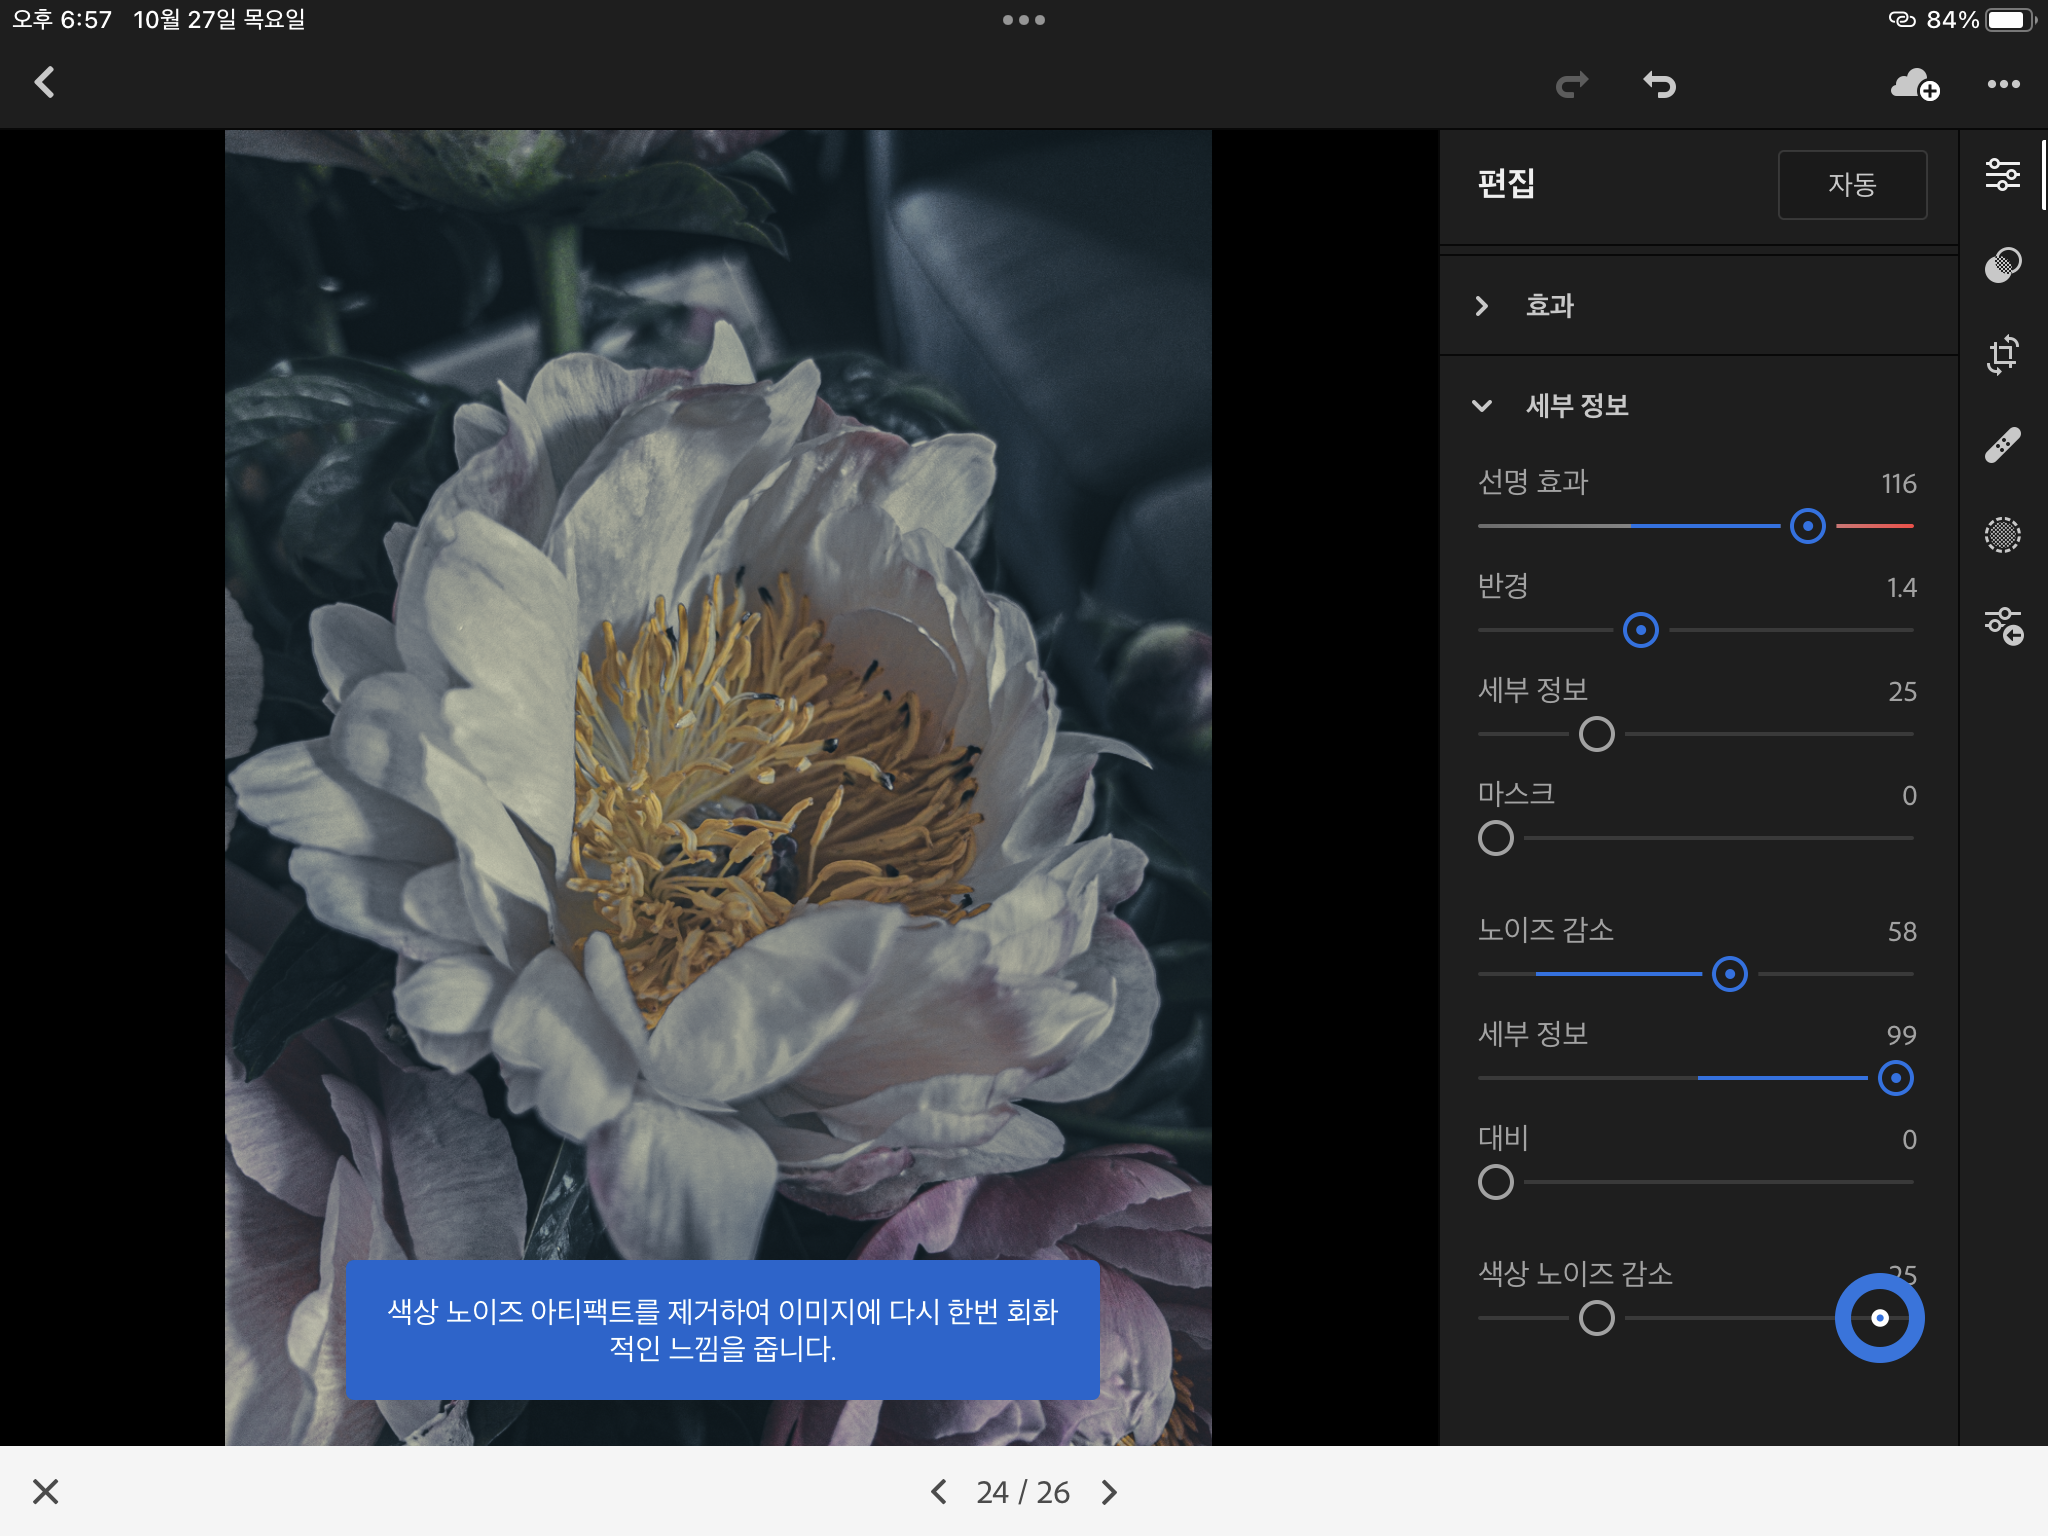Open the Masking dotted circle tool
Viewport: 2048px width, 1536px height.
[2002, 535]
